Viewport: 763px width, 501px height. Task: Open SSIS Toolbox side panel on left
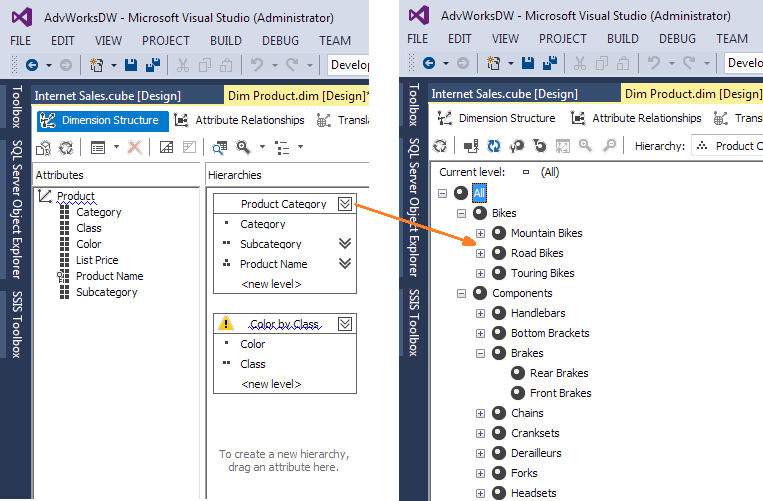[x=15, y=324]
